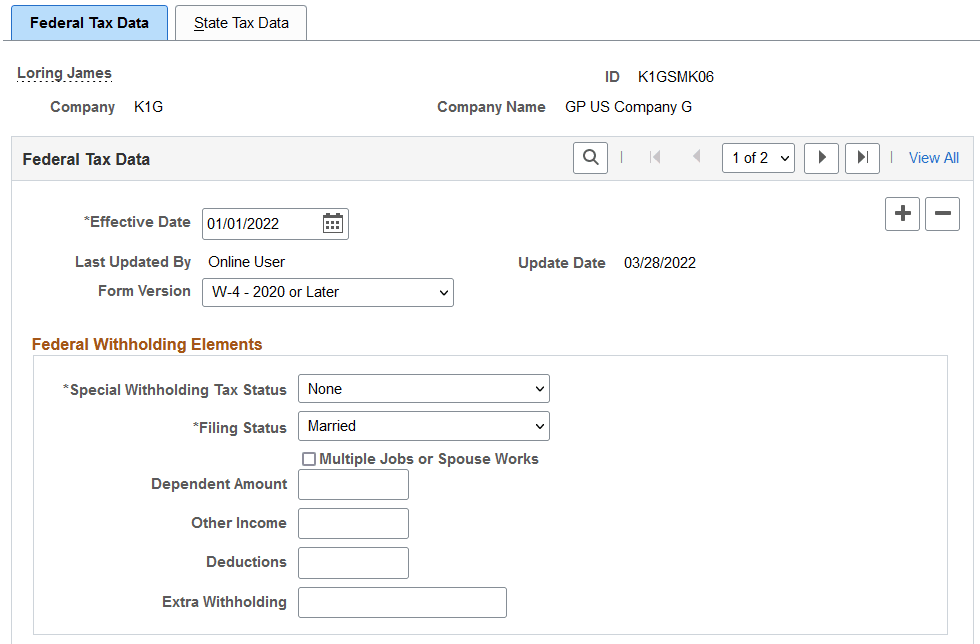Open the Loring James employee link
Viewport: 980px width, 644px height.
pyautogui.click(x=64, y=72)
